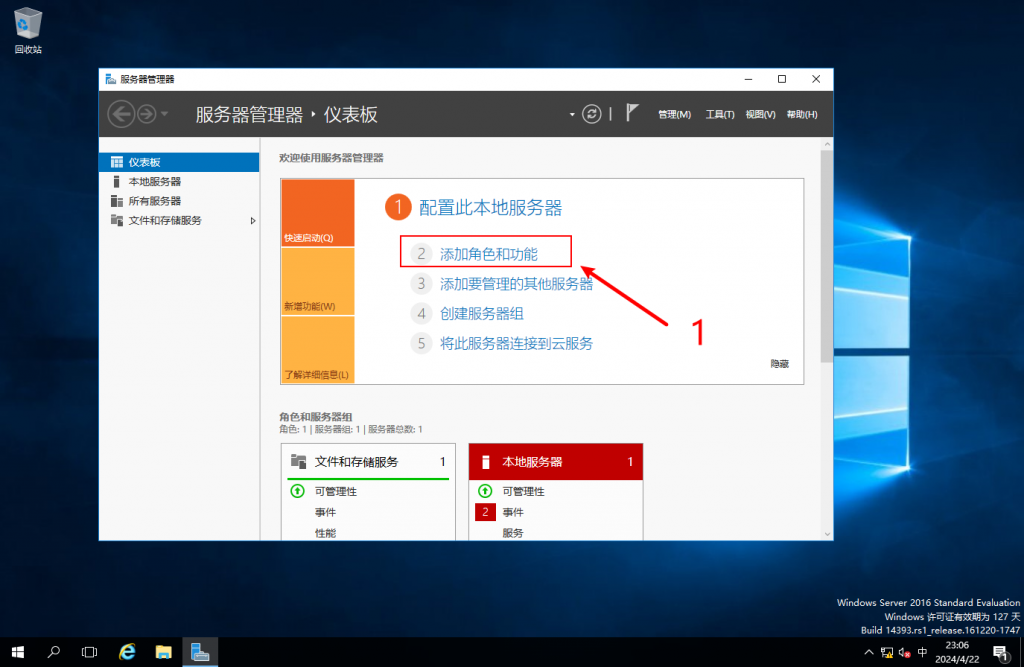Open File Explorer from the taskbar
Viewport: 1024px width, 667px height.
click(164, 652)
